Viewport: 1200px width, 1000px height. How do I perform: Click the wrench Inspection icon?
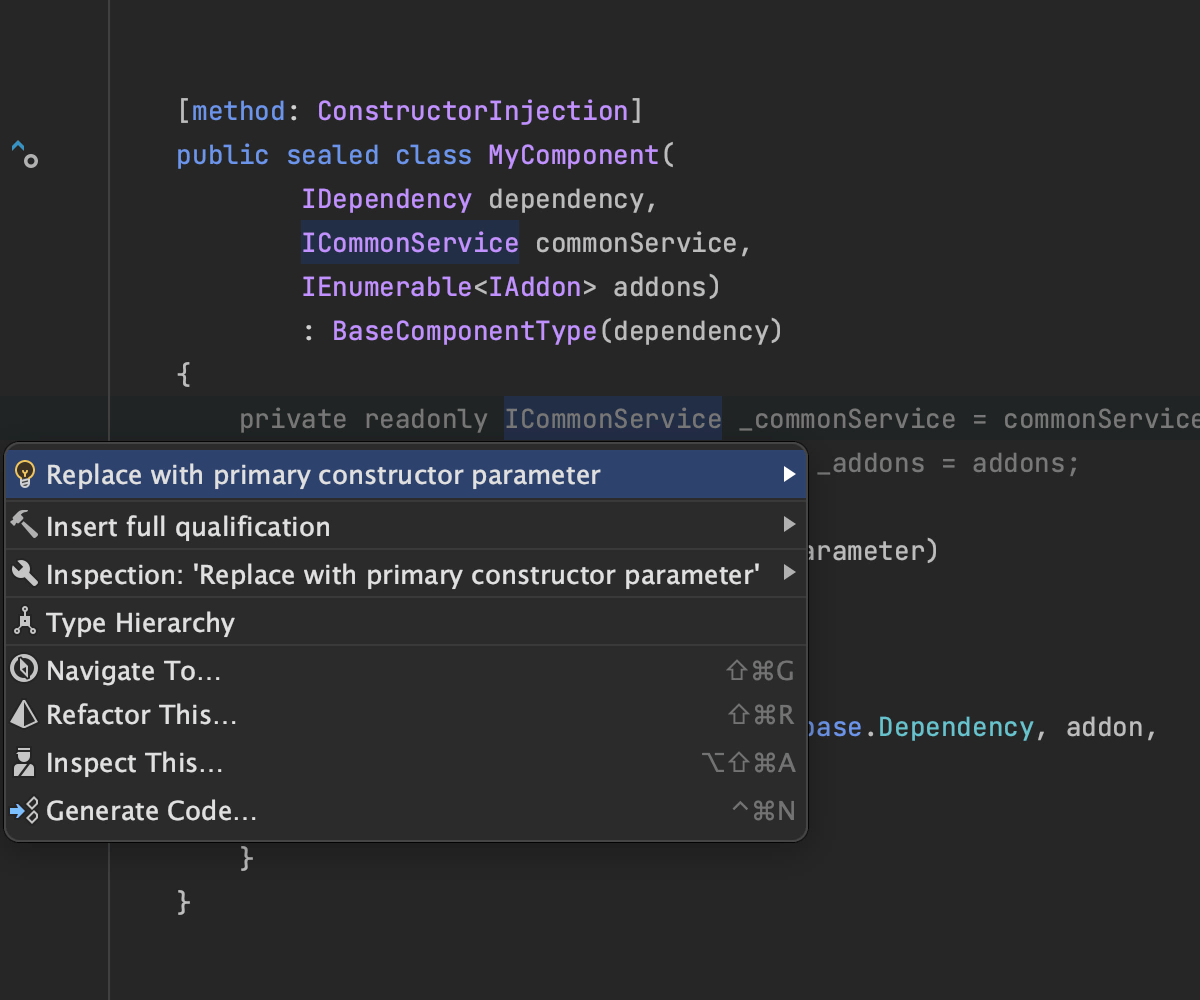click(x=24, y=573)
